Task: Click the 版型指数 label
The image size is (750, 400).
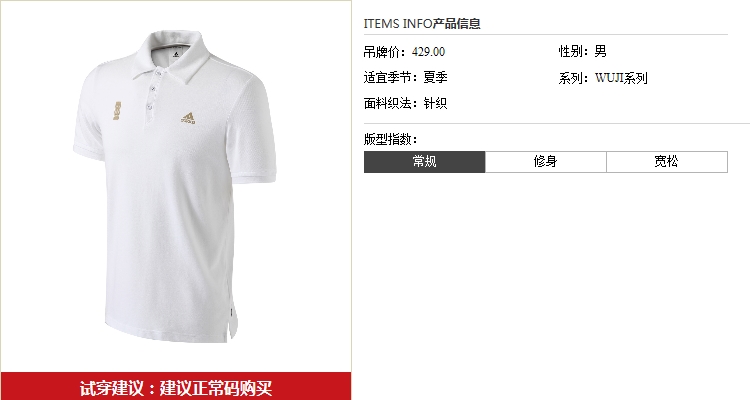Action: 390,139
